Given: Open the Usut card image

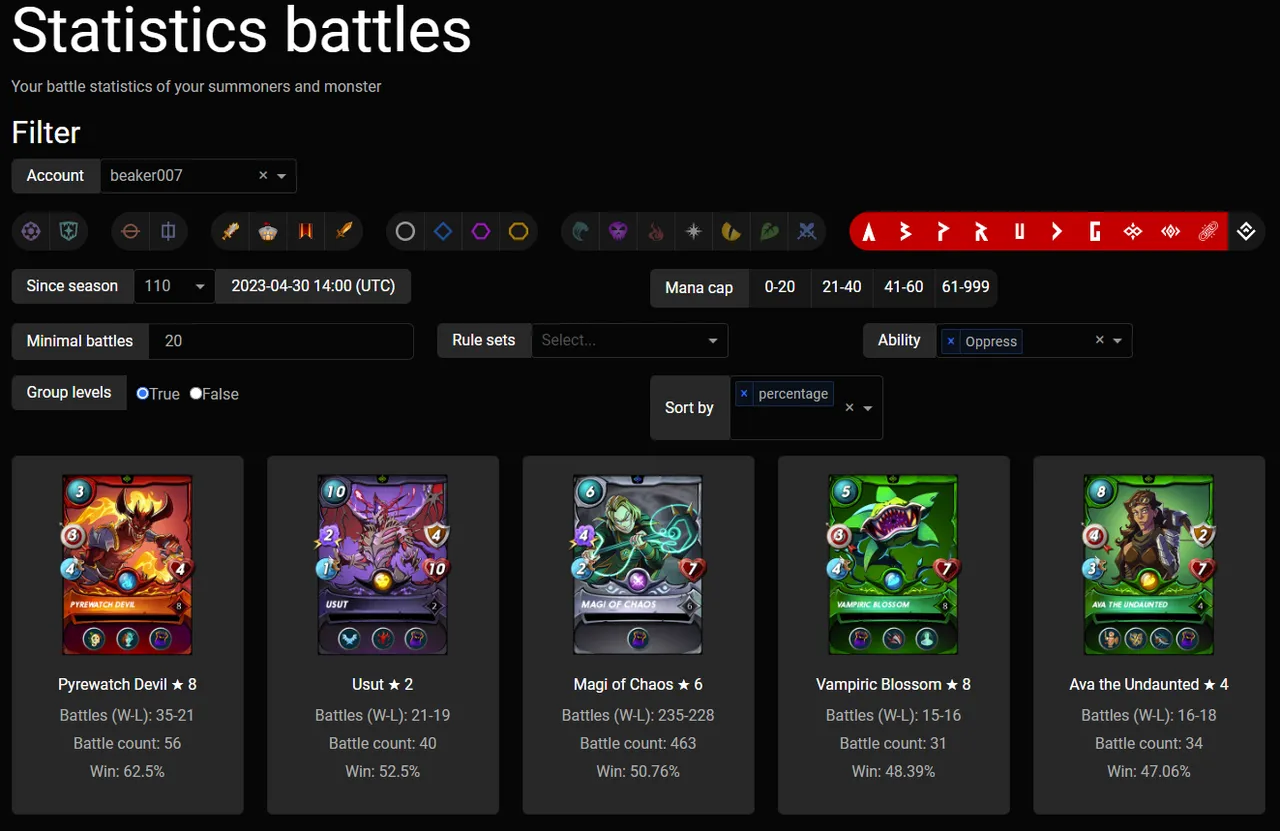Looking at the screenshot, I should pyautogui.click(x=383, y=565).
